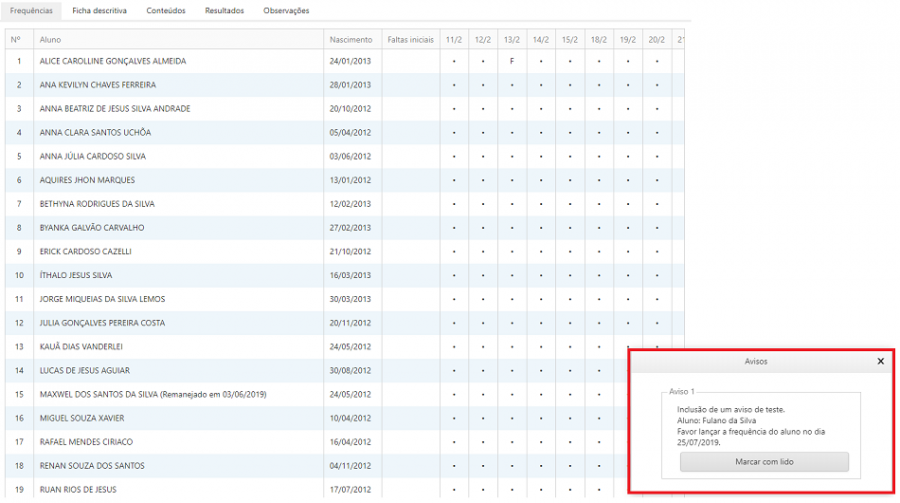Close the Avisos popup with X
The width and height of the screenshot is (900, 503).
(x=880, y=361)
